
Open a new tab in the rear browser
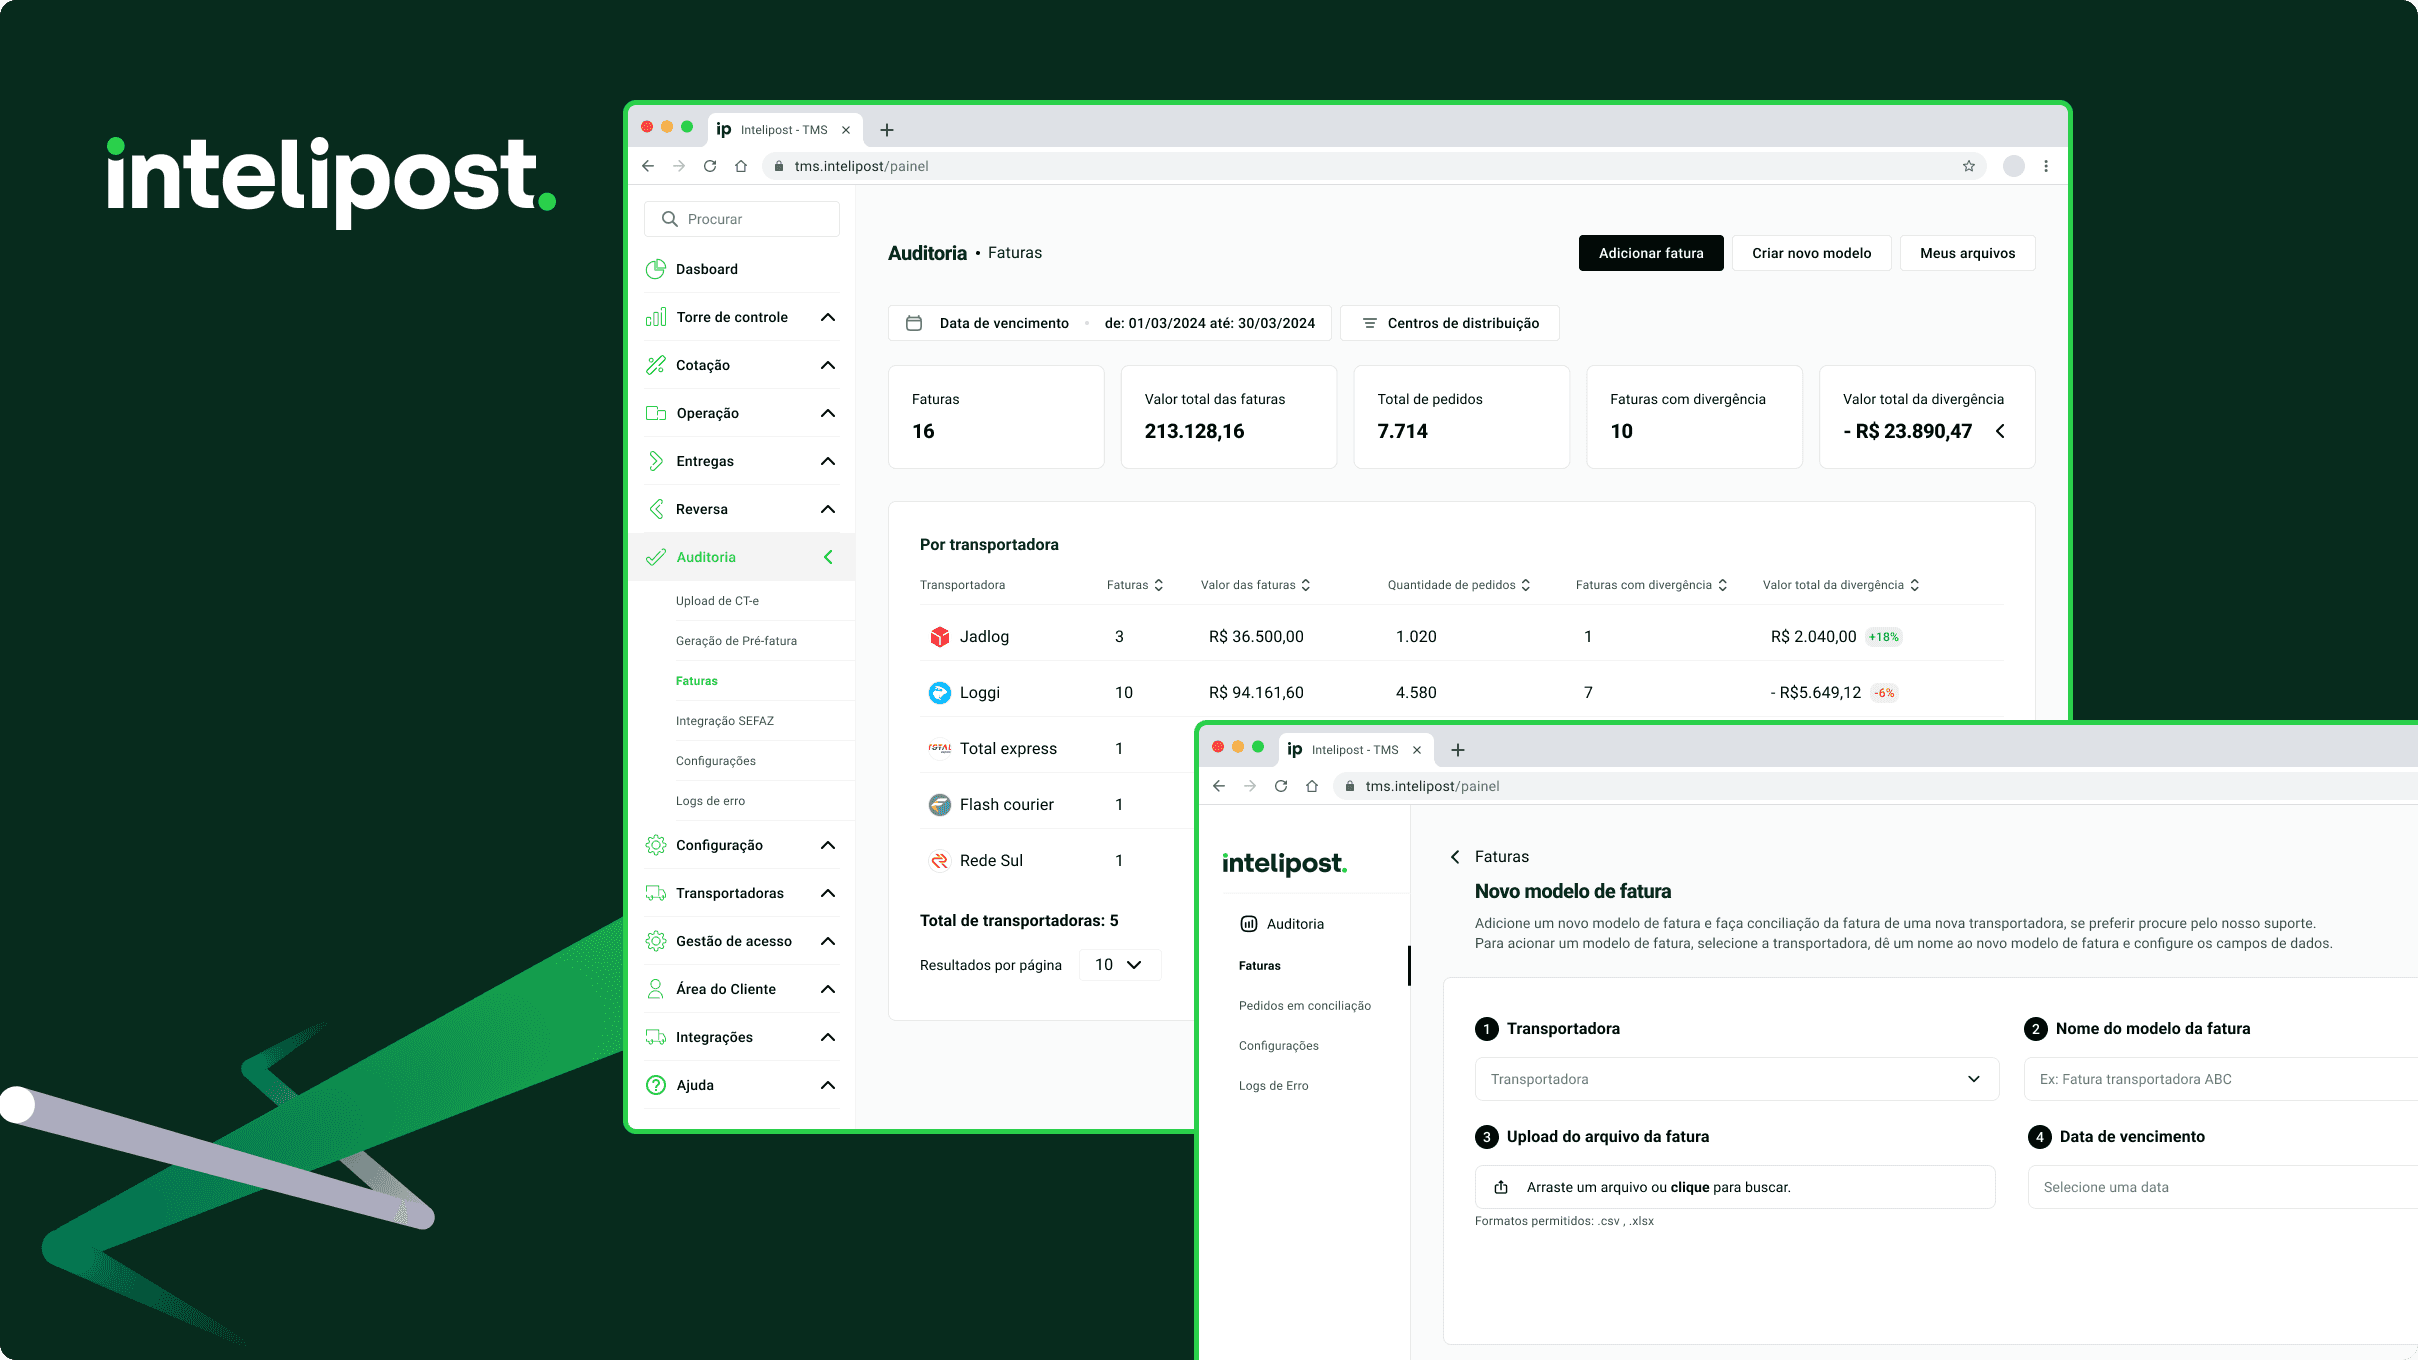pyautogui.click(x=887, y=130)
